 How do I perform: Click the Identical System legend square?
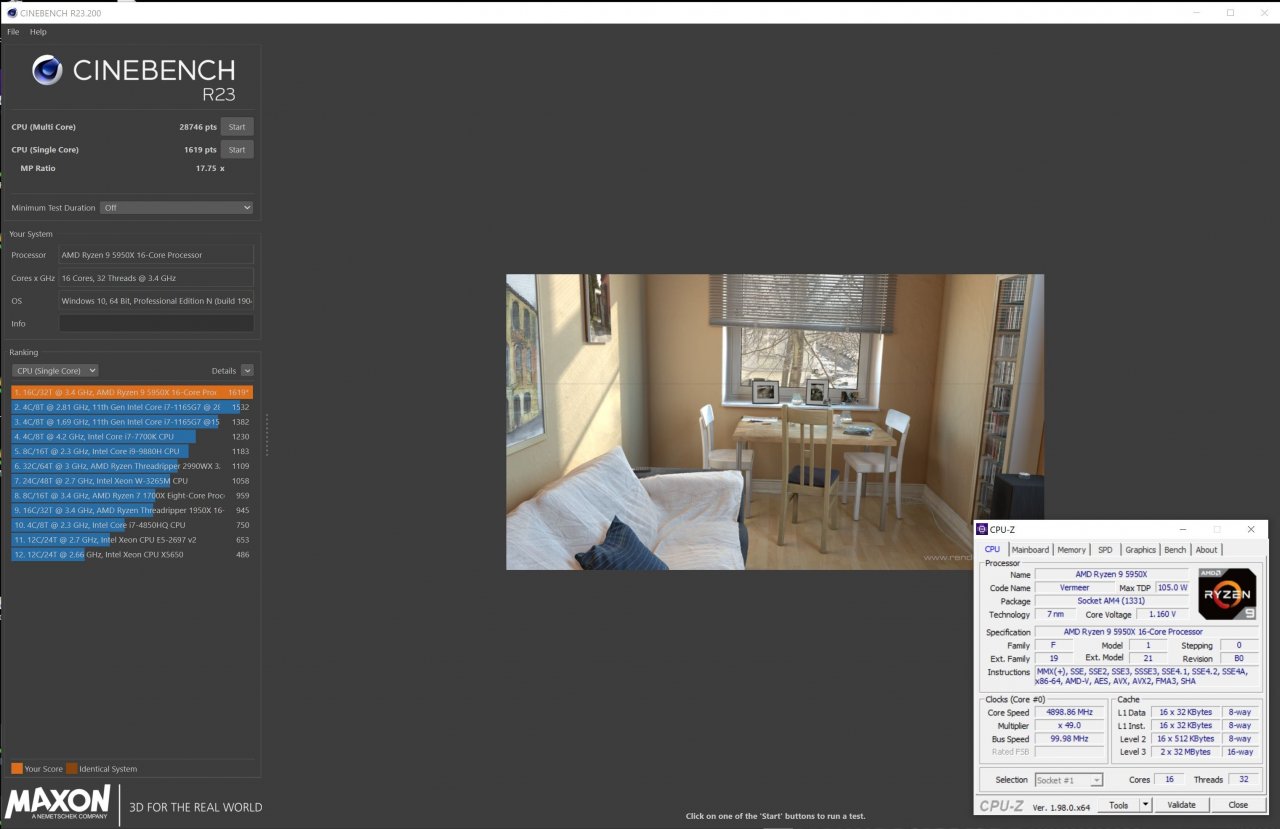coord(72,769)
